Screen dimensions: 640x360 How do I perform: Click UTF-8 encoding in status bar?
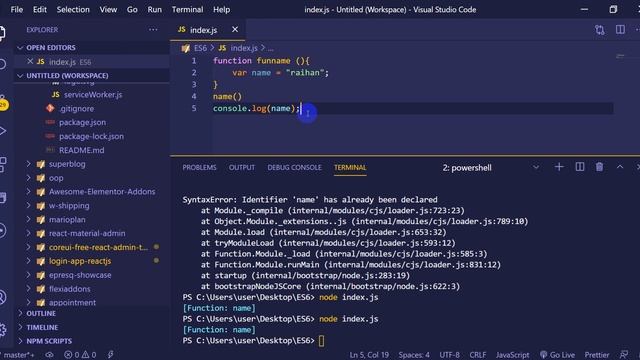449,355
